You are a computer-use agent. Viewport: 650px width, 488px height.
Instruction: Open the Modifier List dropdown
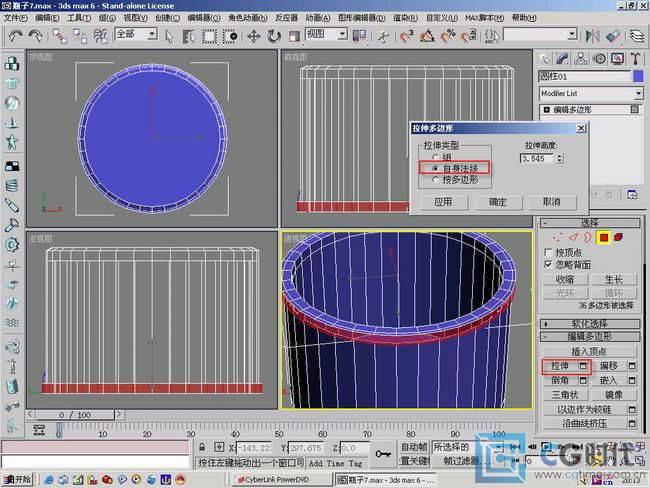click(x=638, y=93)
